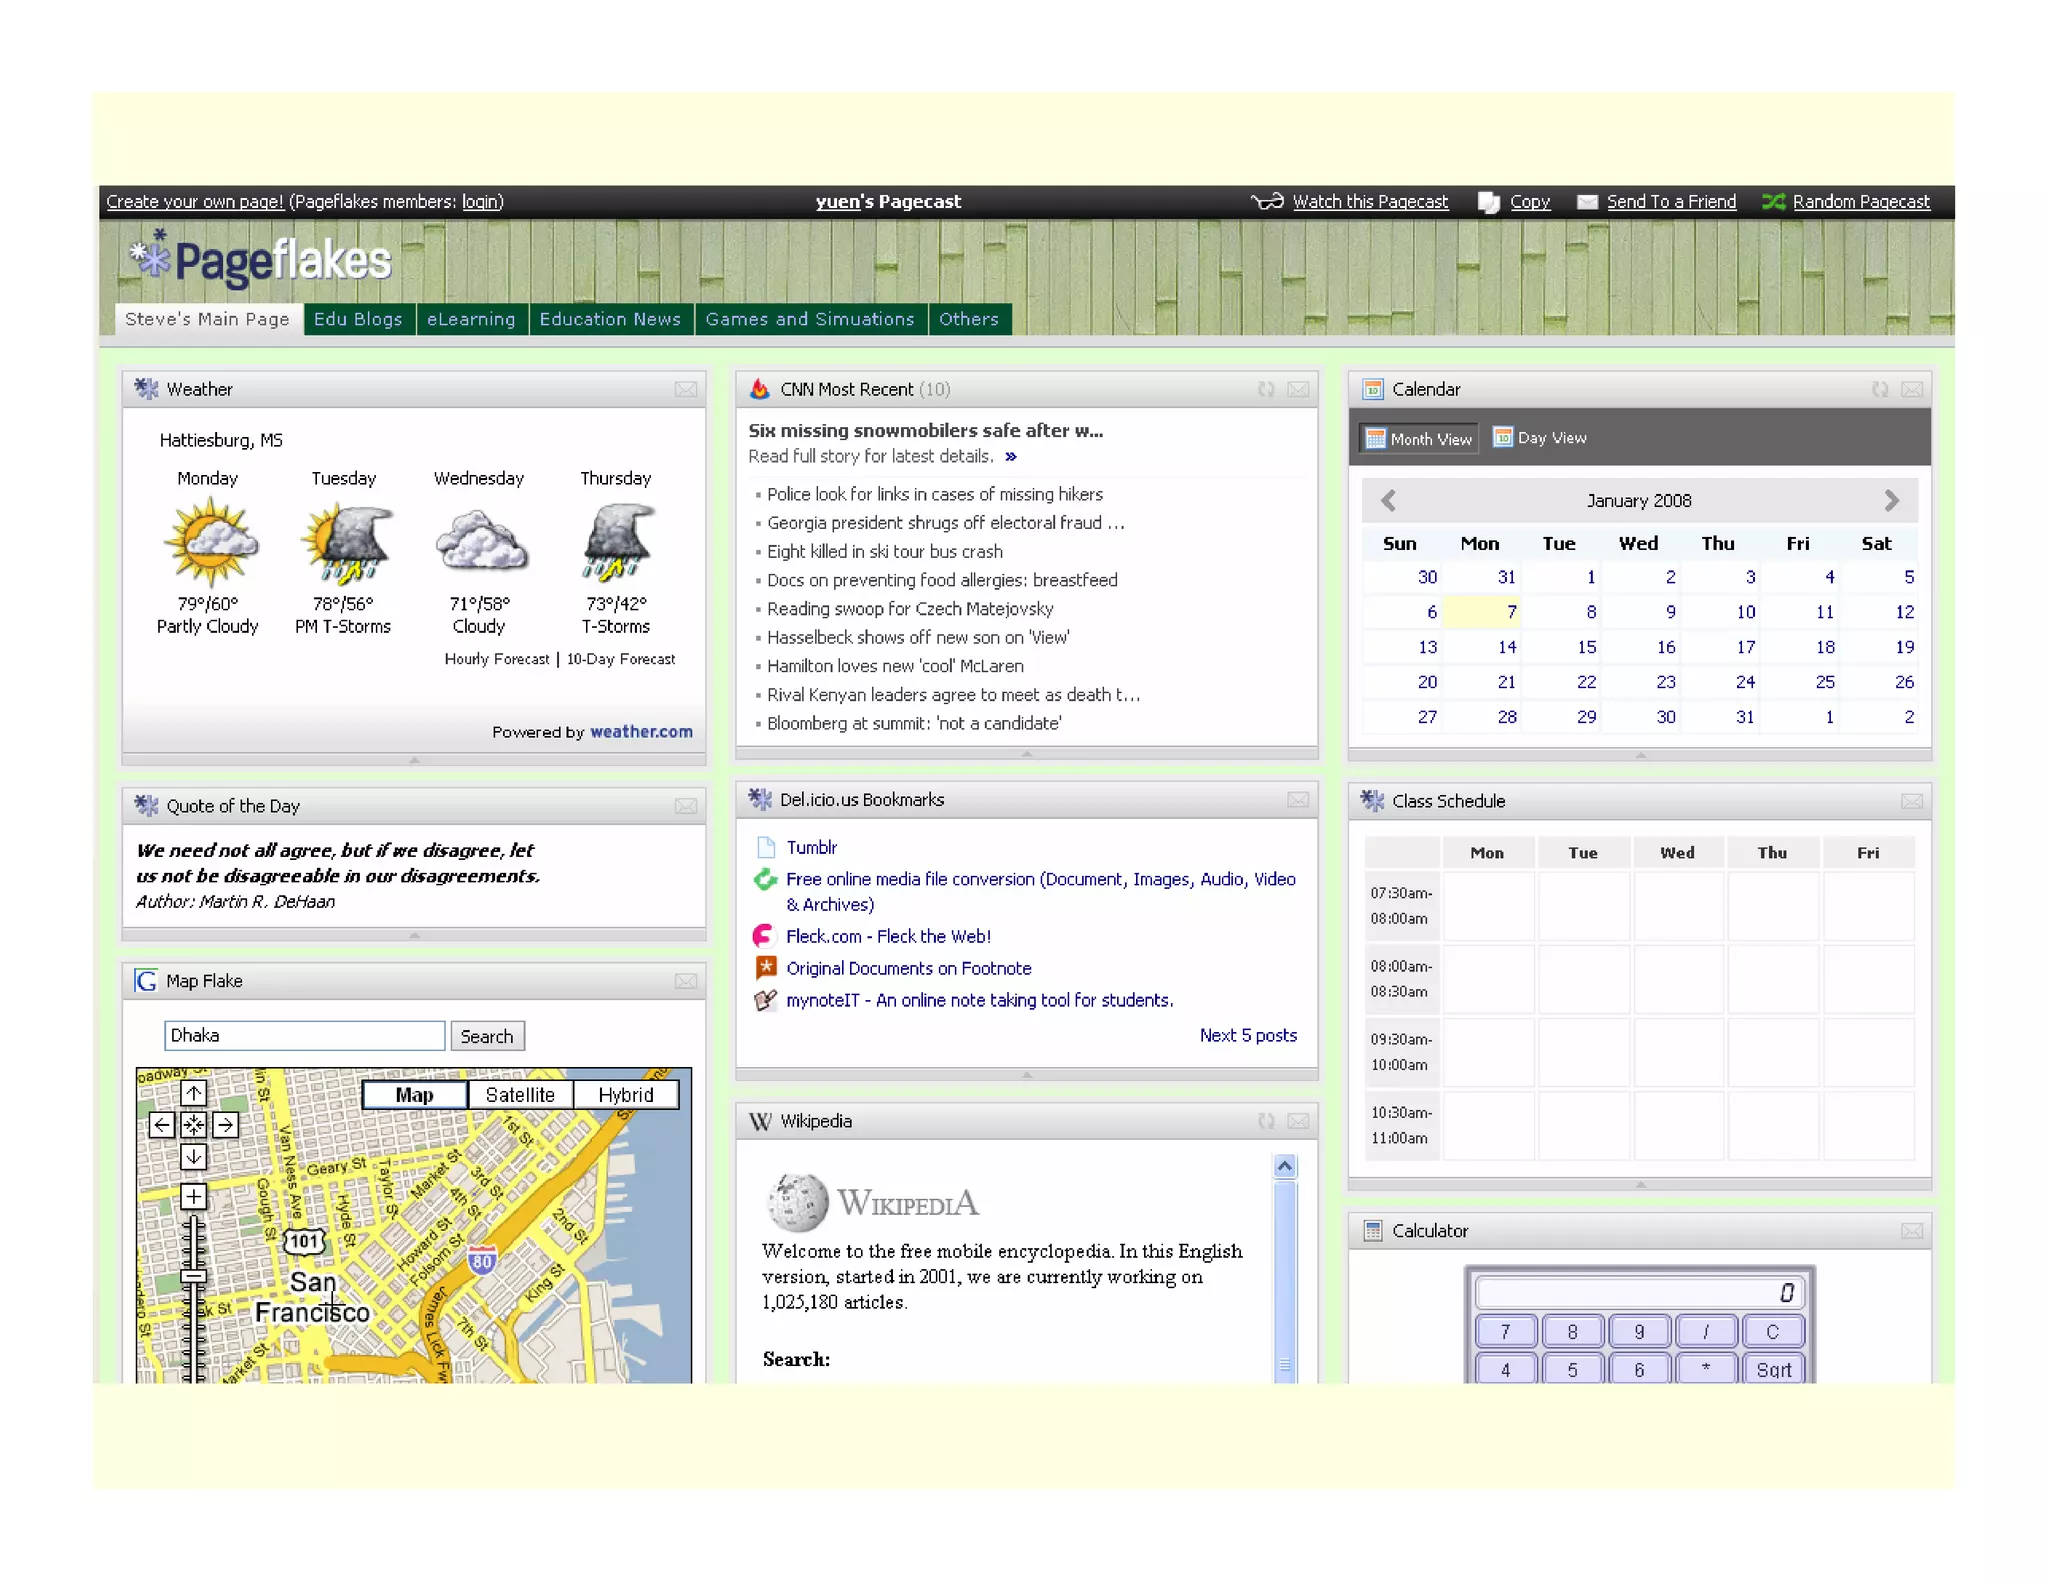Click envelope icon on Map Flake
This screenshot has height=1582, width=2048.
pyautogui.click(x=686, y=981)
